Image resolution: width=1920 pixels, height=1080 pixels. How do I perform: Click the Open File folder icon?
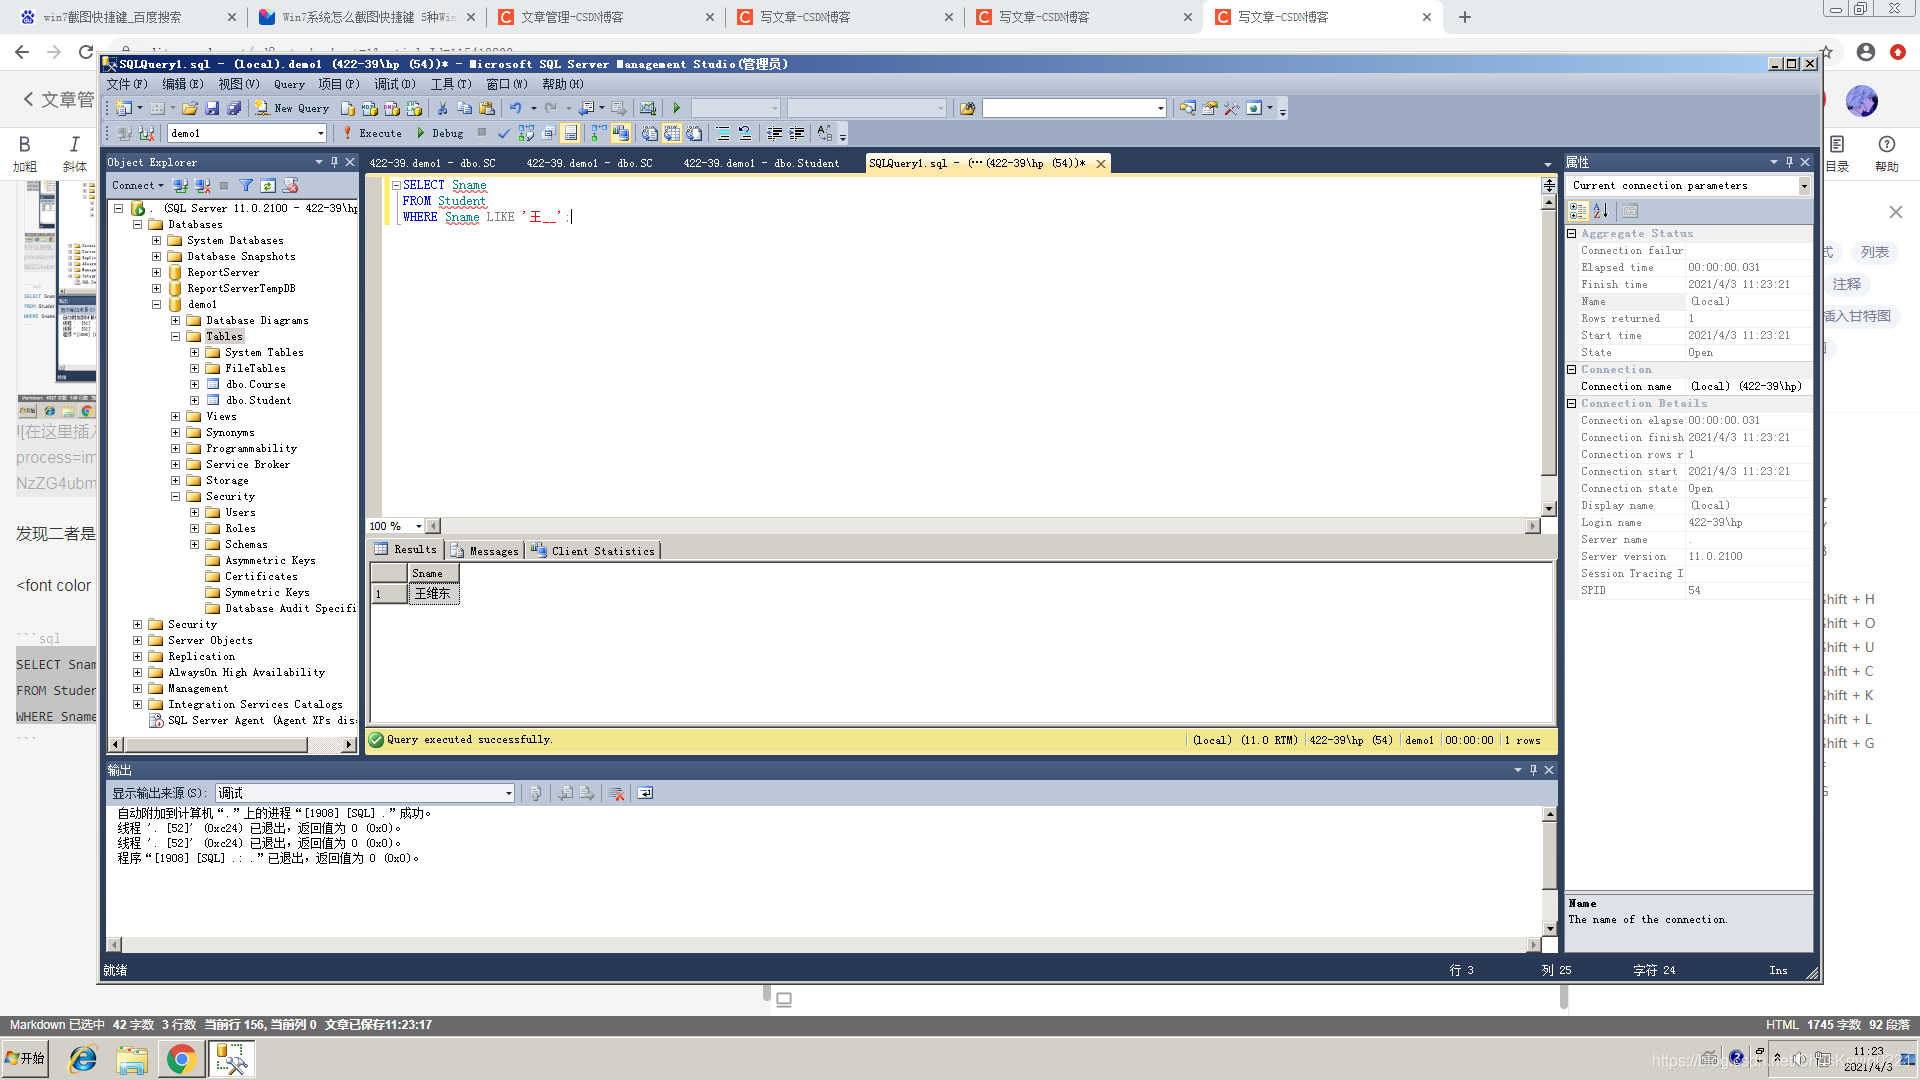(x=190, y=108)
